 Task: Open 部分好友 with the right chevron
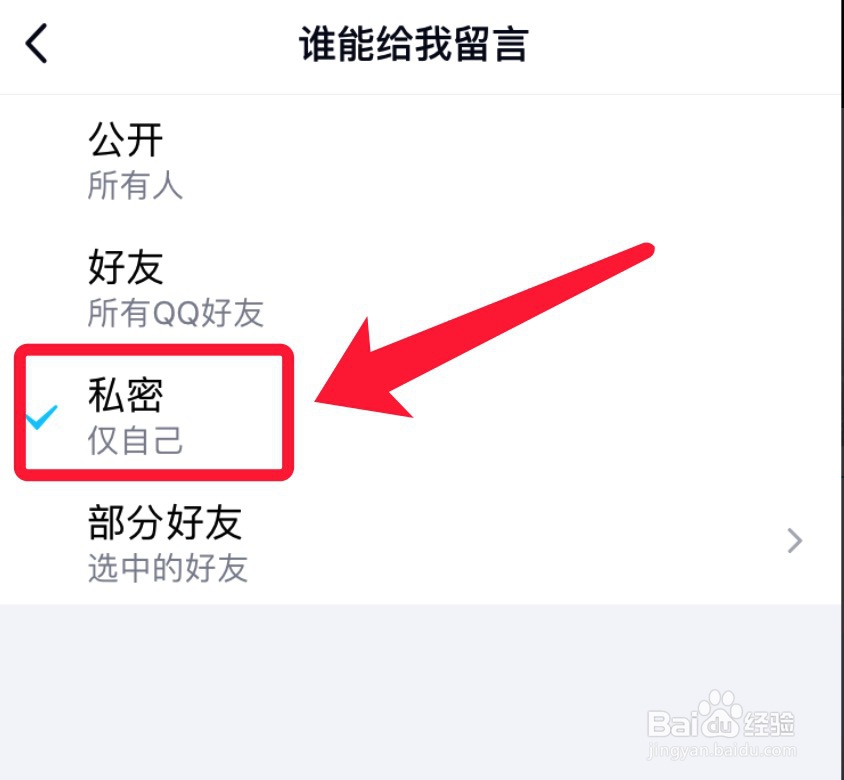[x=794, y=541]
